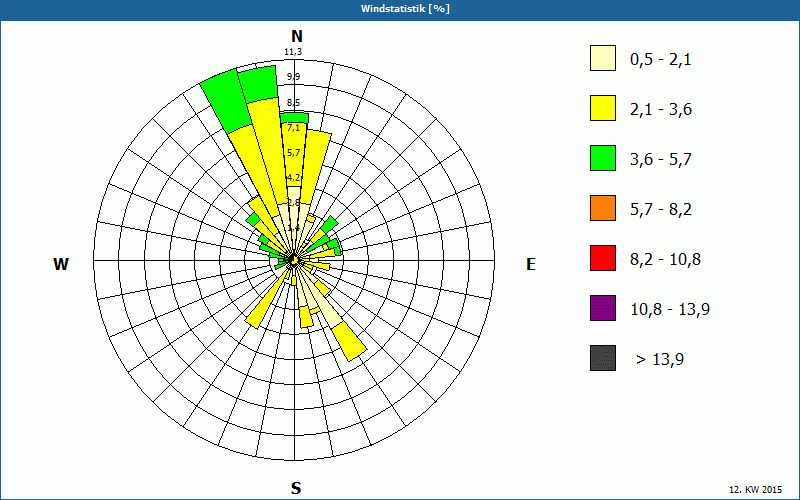Click the 2,8 axis value

[x=293, y=203]
